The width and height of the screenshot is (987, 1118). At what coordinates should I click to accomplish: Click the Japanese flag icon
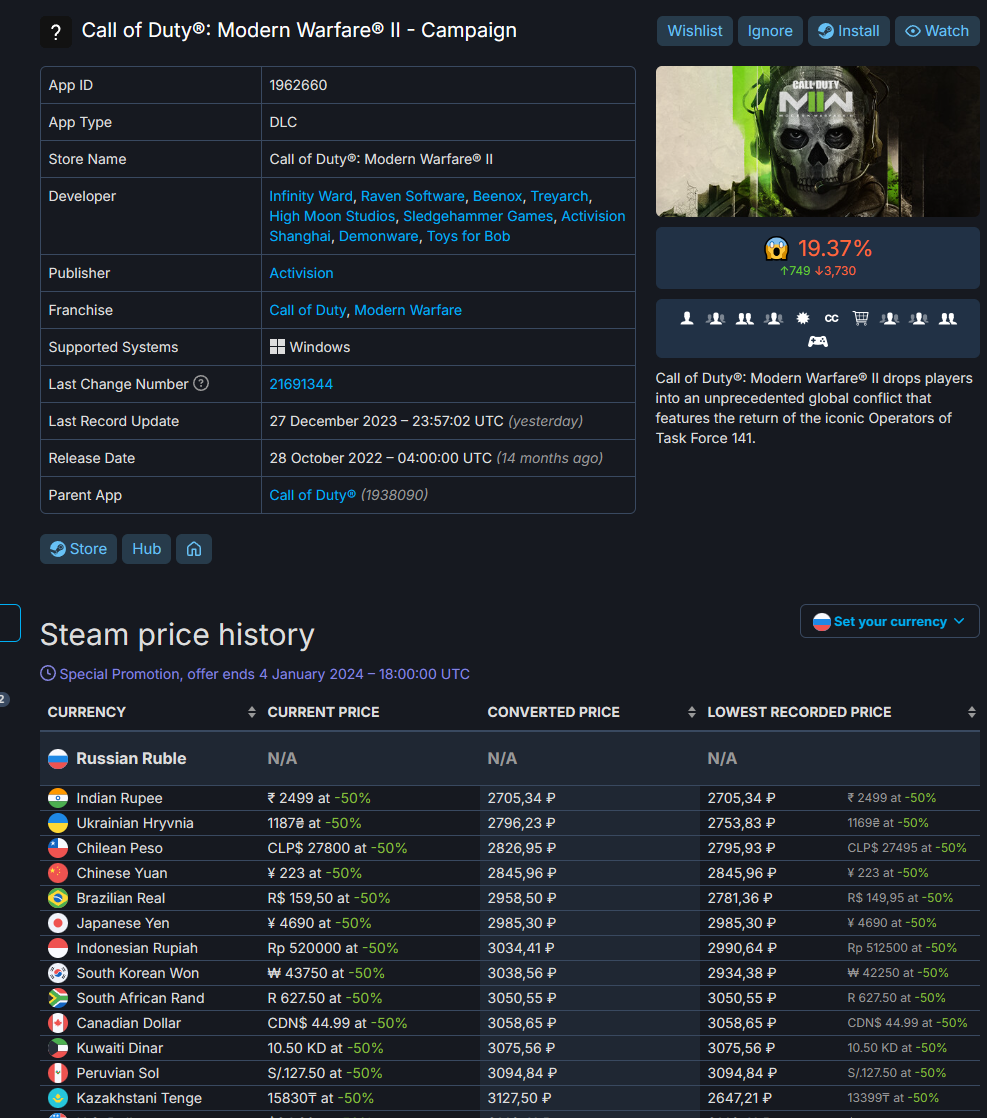pyautogui.click(x=58, y=923)
